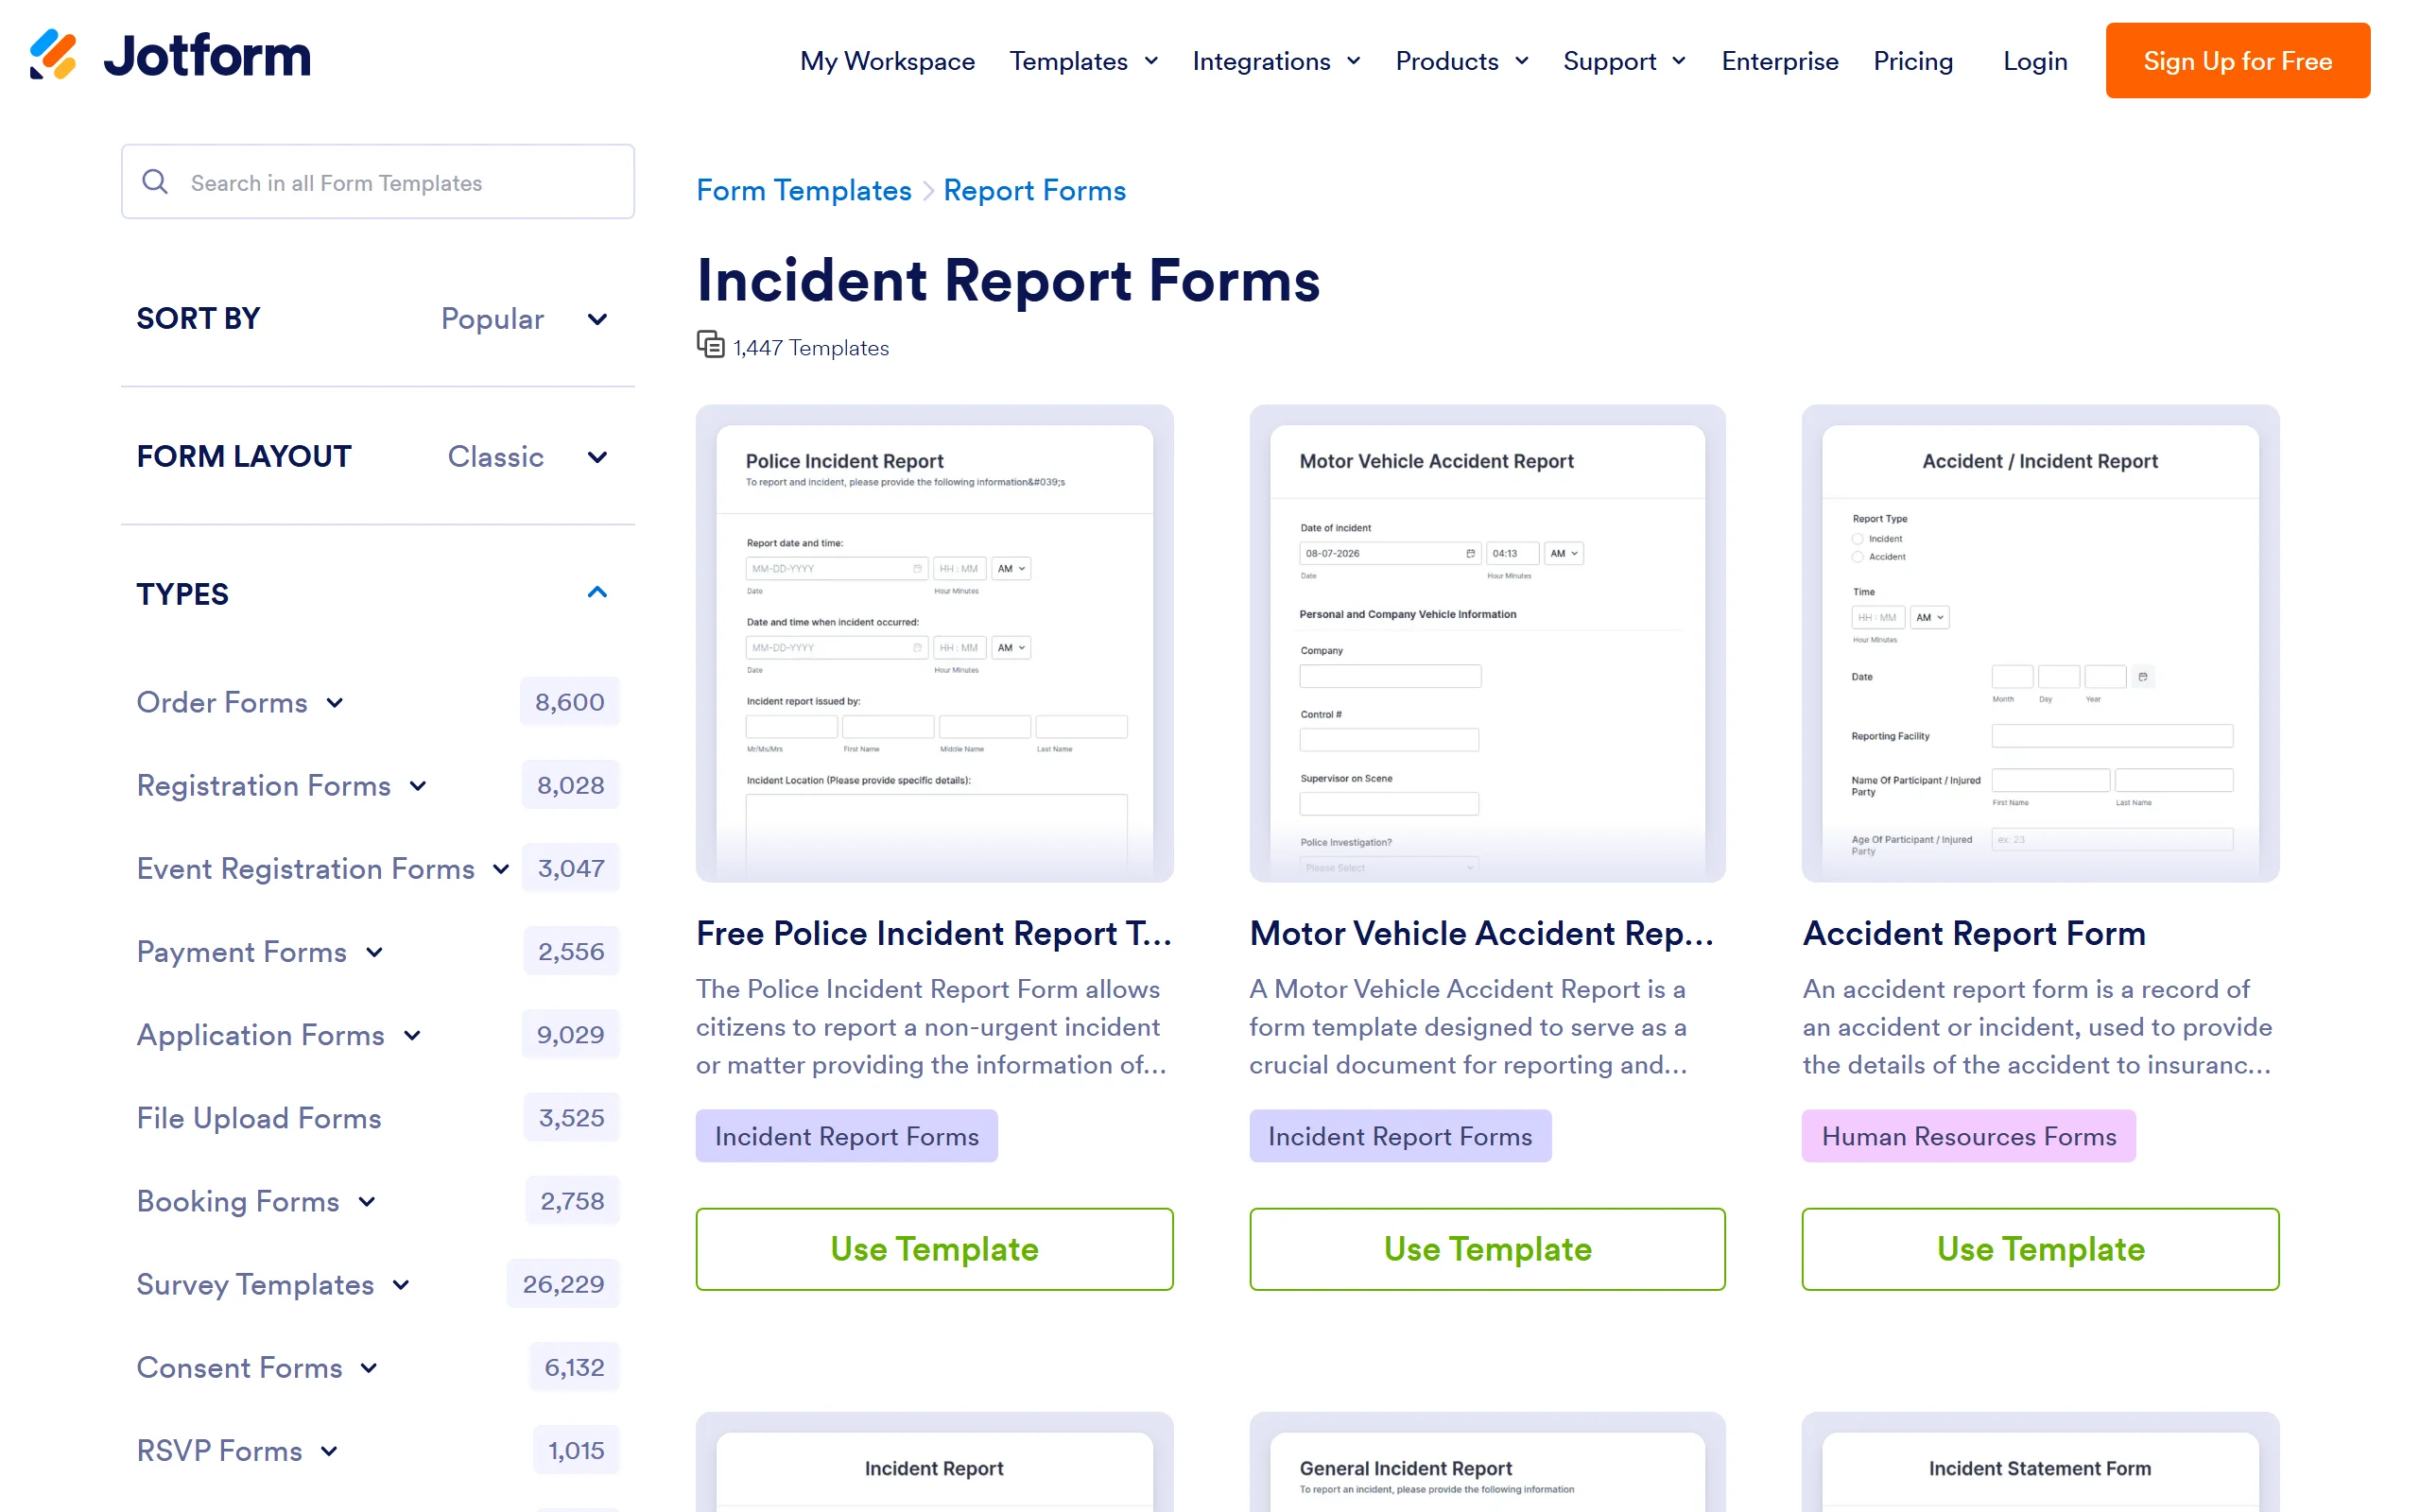Image resolution: width=2420 pixels, height=1512 pixels.
Task: Expand the Registration Forms chevron
Action: pos(418,786)
